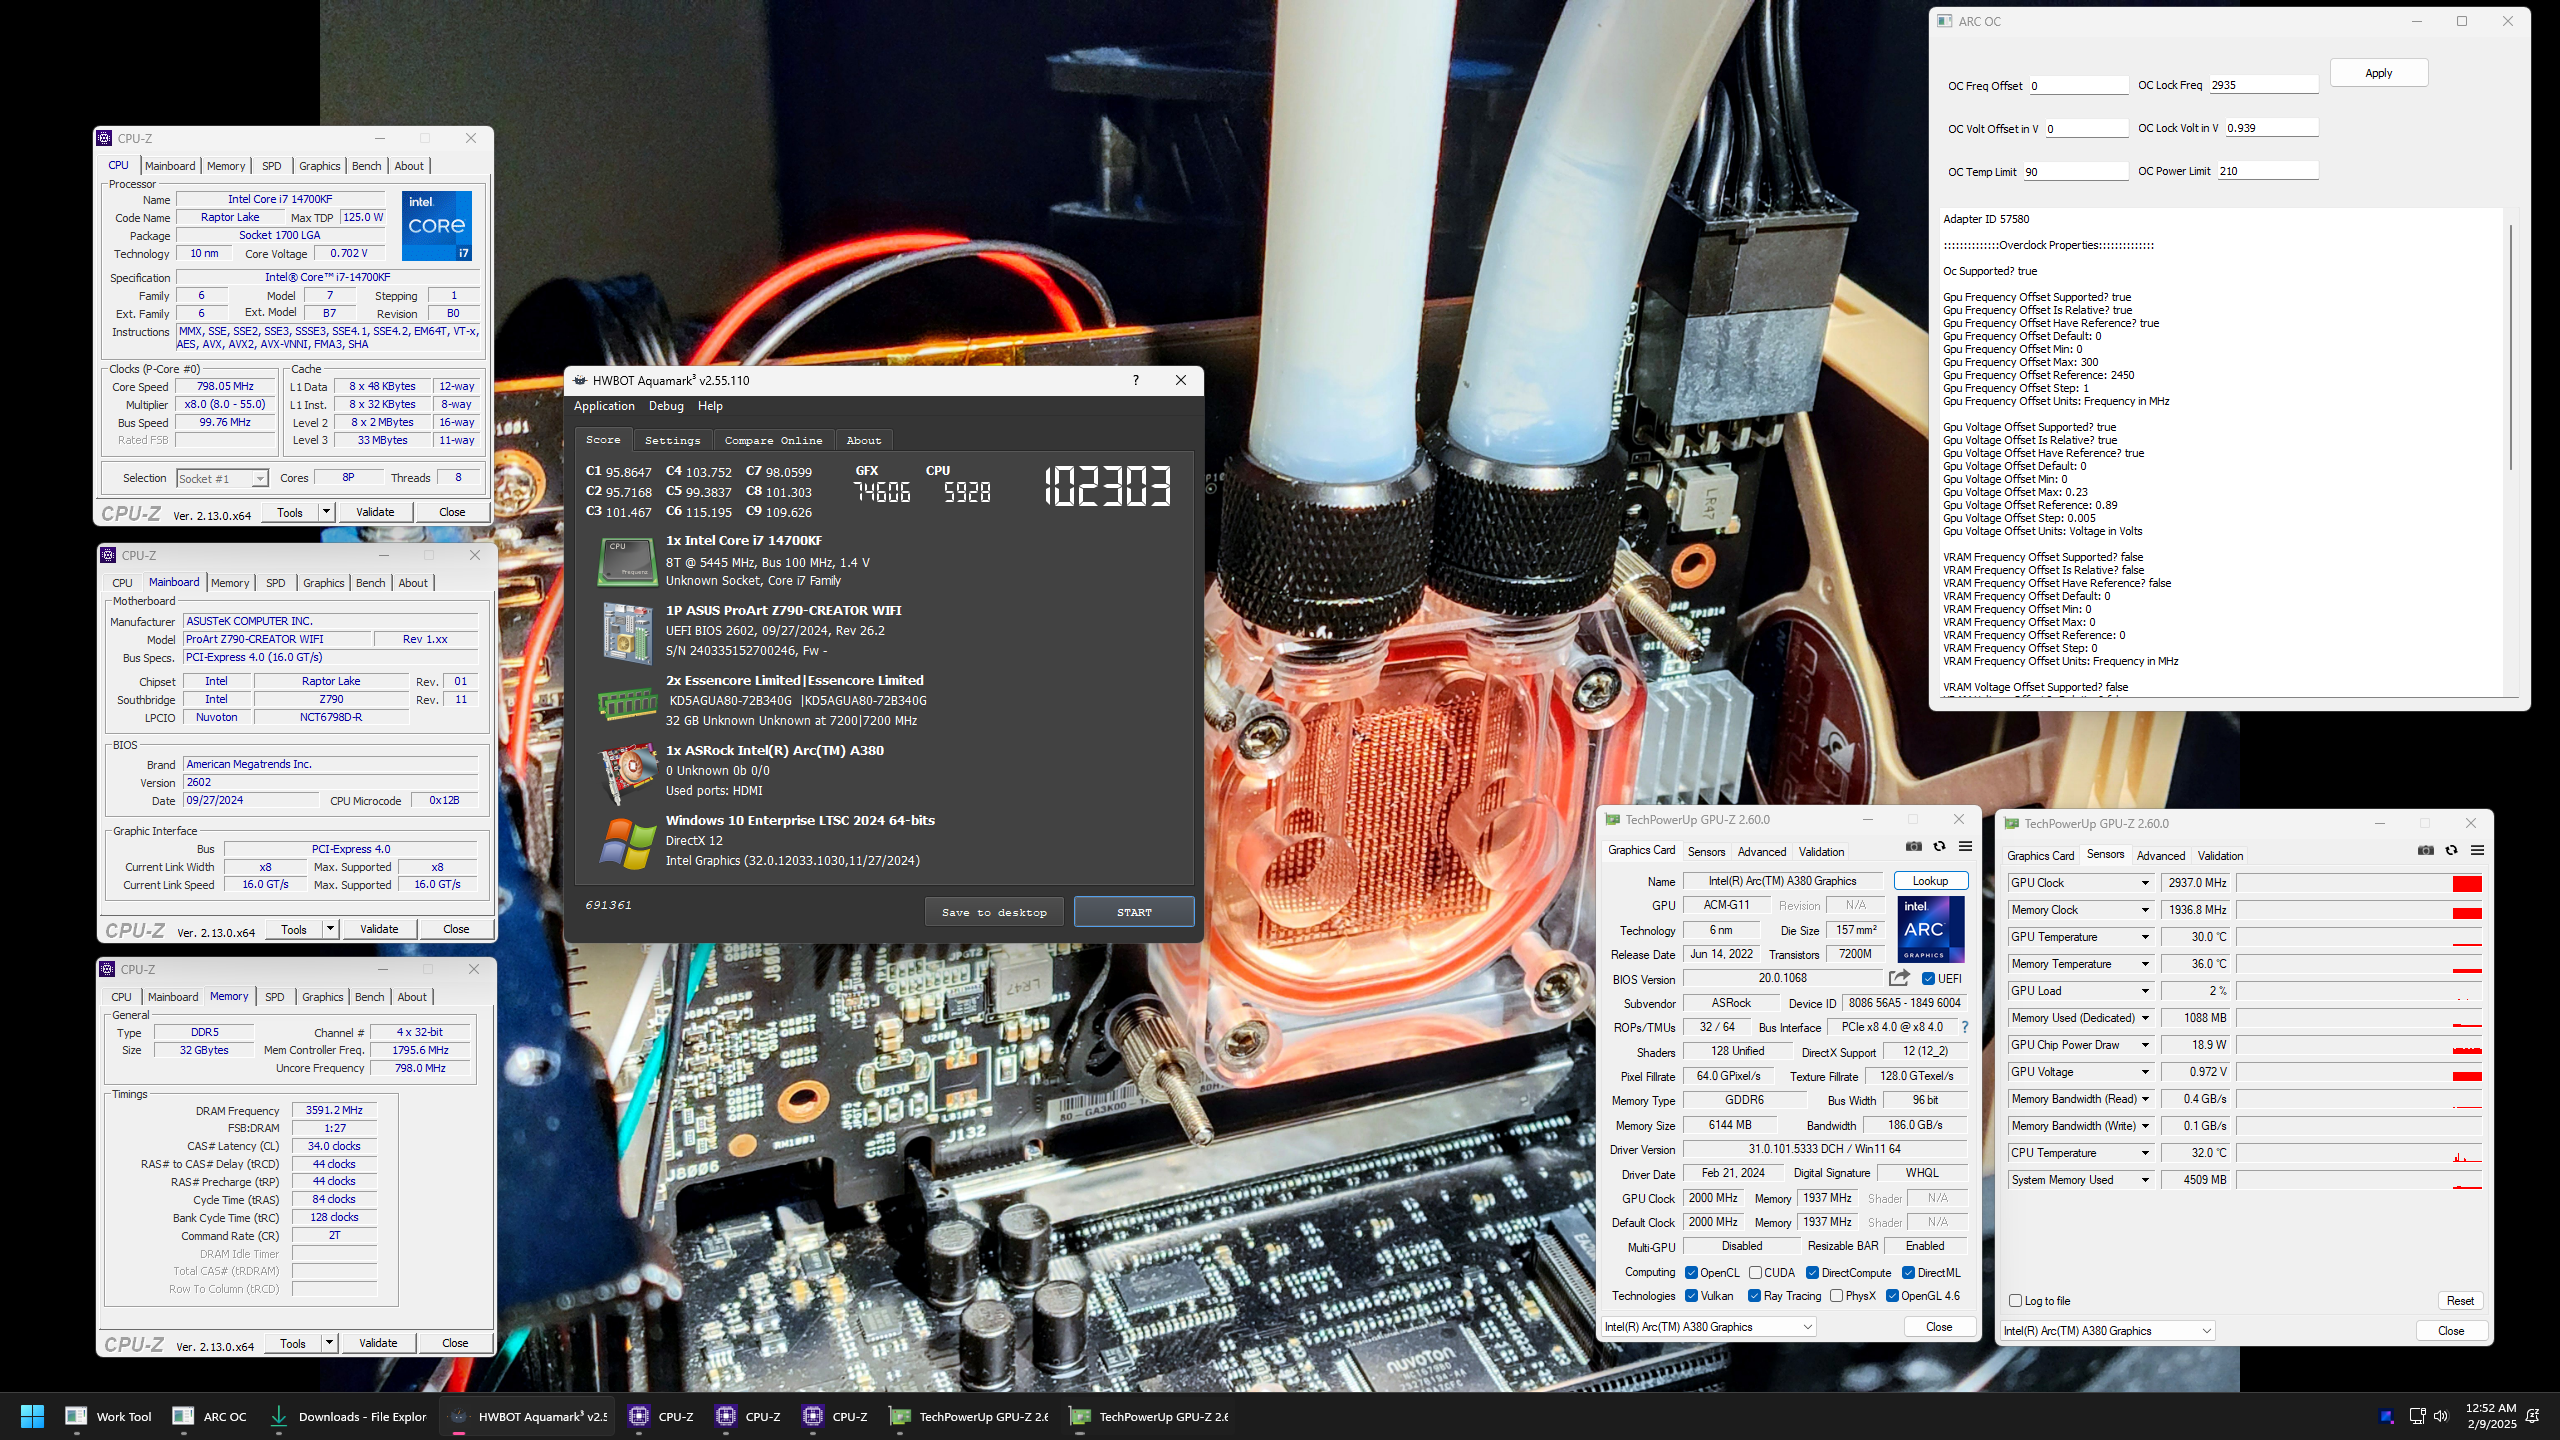The height and width of the screenshot is (1440, 2560).
Task: Toggle CUDA checkbox in GPU-Z
Action: click(x=1755, y=1273)
